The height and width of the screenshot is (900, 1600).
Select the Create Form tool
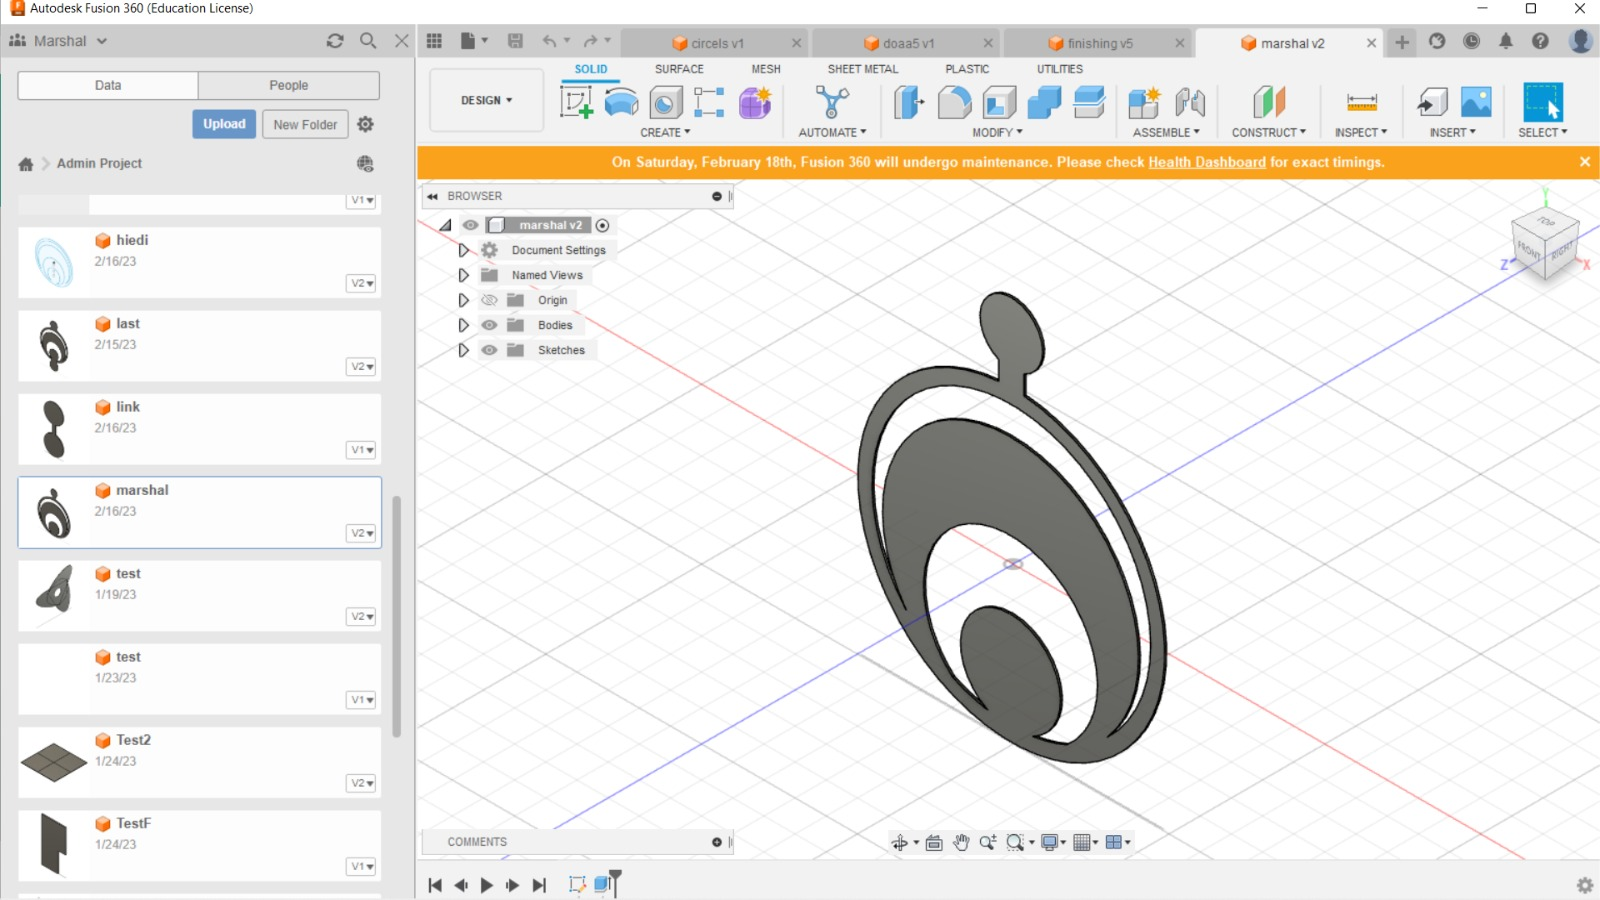coord(755,102)
